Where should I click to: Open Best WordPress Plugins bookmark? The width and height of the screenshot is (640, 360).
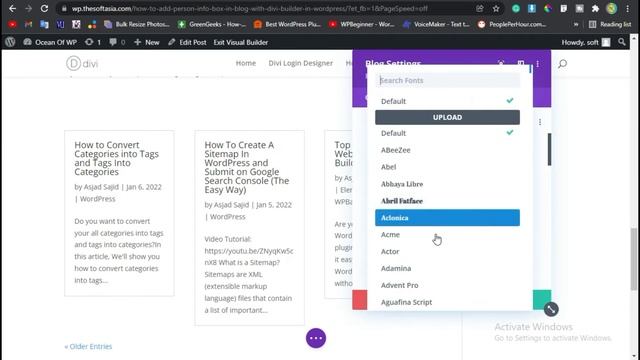click(x=287, y=24)
